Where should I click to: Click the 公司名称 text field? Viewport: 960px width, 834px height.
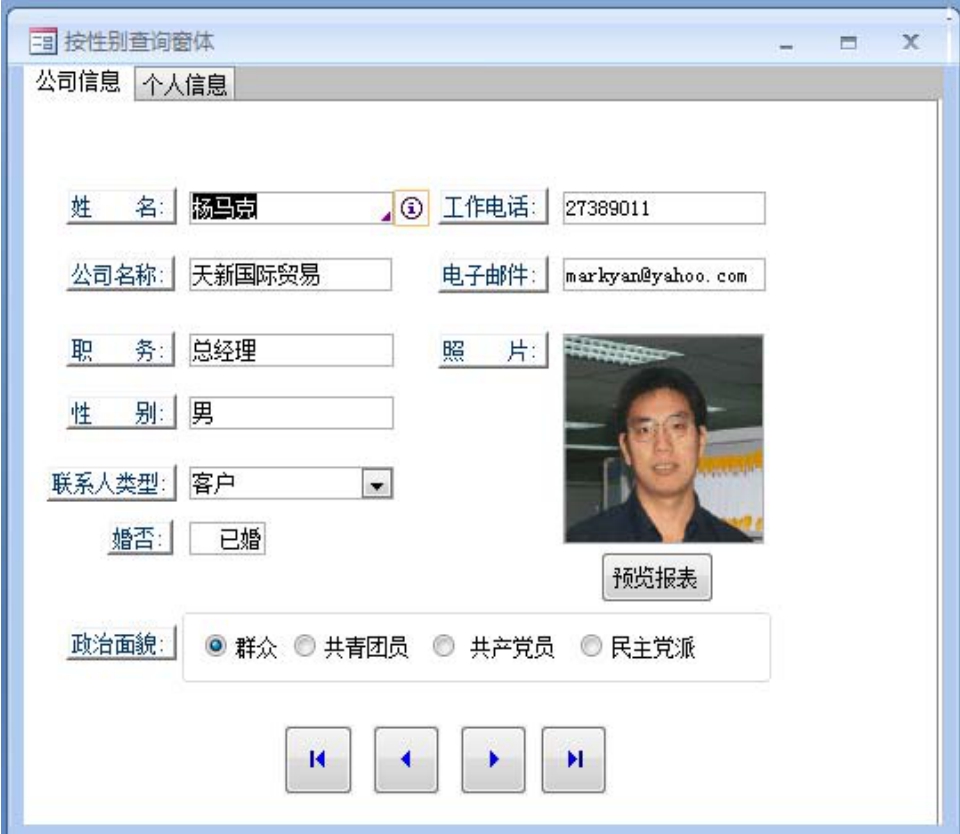[x=291, y=275]
